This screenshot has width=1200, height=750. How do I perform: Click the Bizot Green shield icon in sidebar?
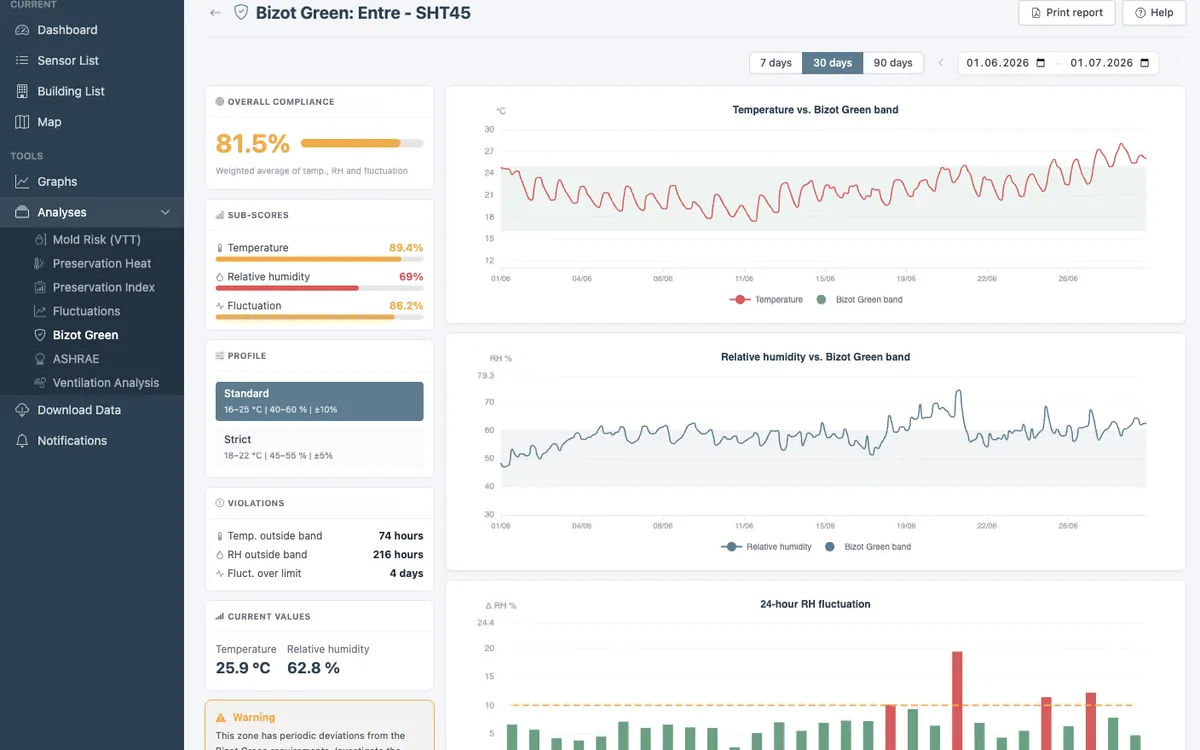click(x=41, y=335)
